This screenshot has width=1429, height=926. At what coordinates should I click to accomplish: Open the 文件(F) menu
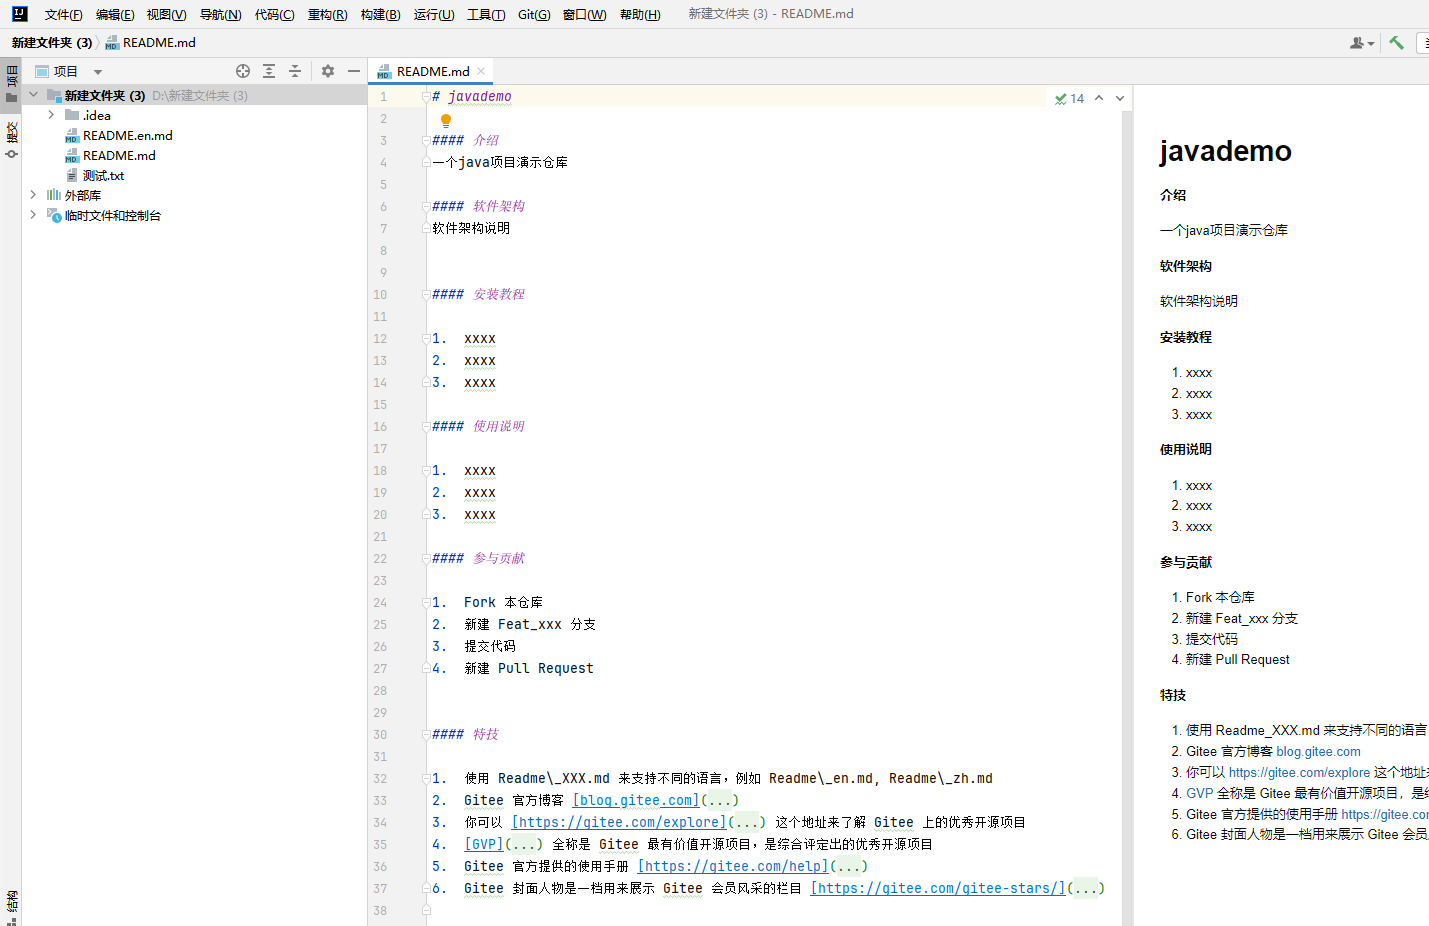tap(64, 14)
